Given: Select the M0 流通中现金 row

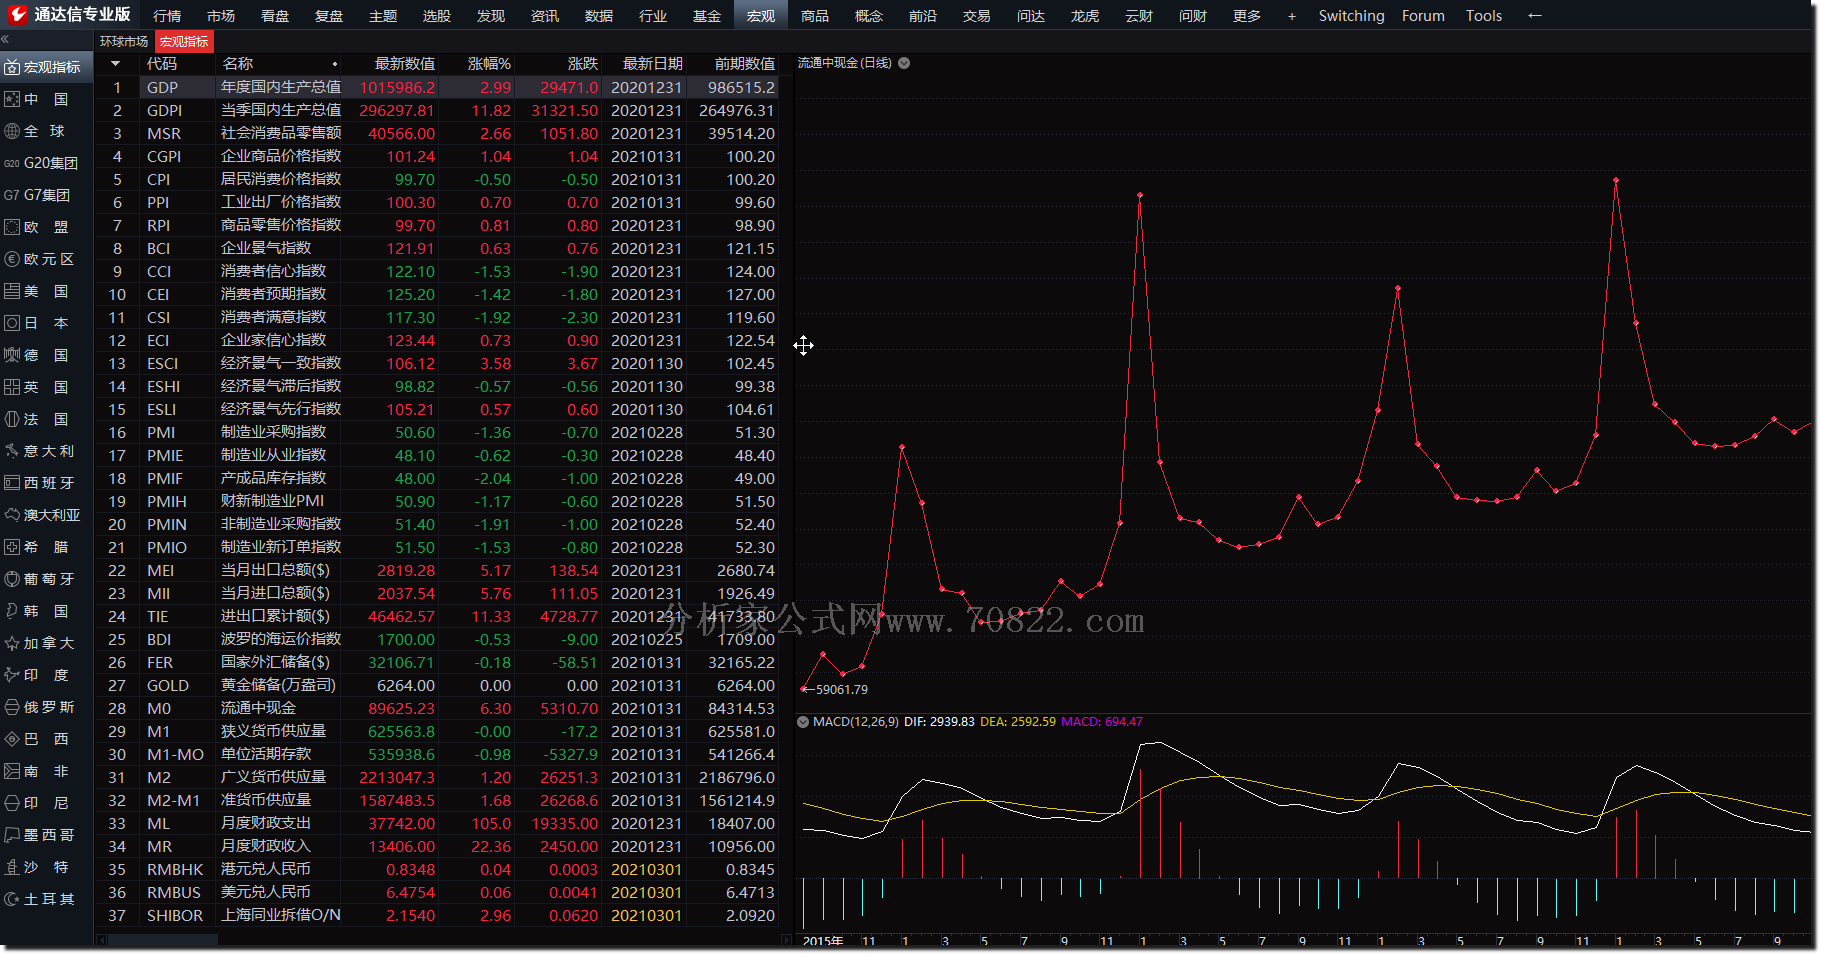Looking at the screenshot, I should click(x=436, y=708).
